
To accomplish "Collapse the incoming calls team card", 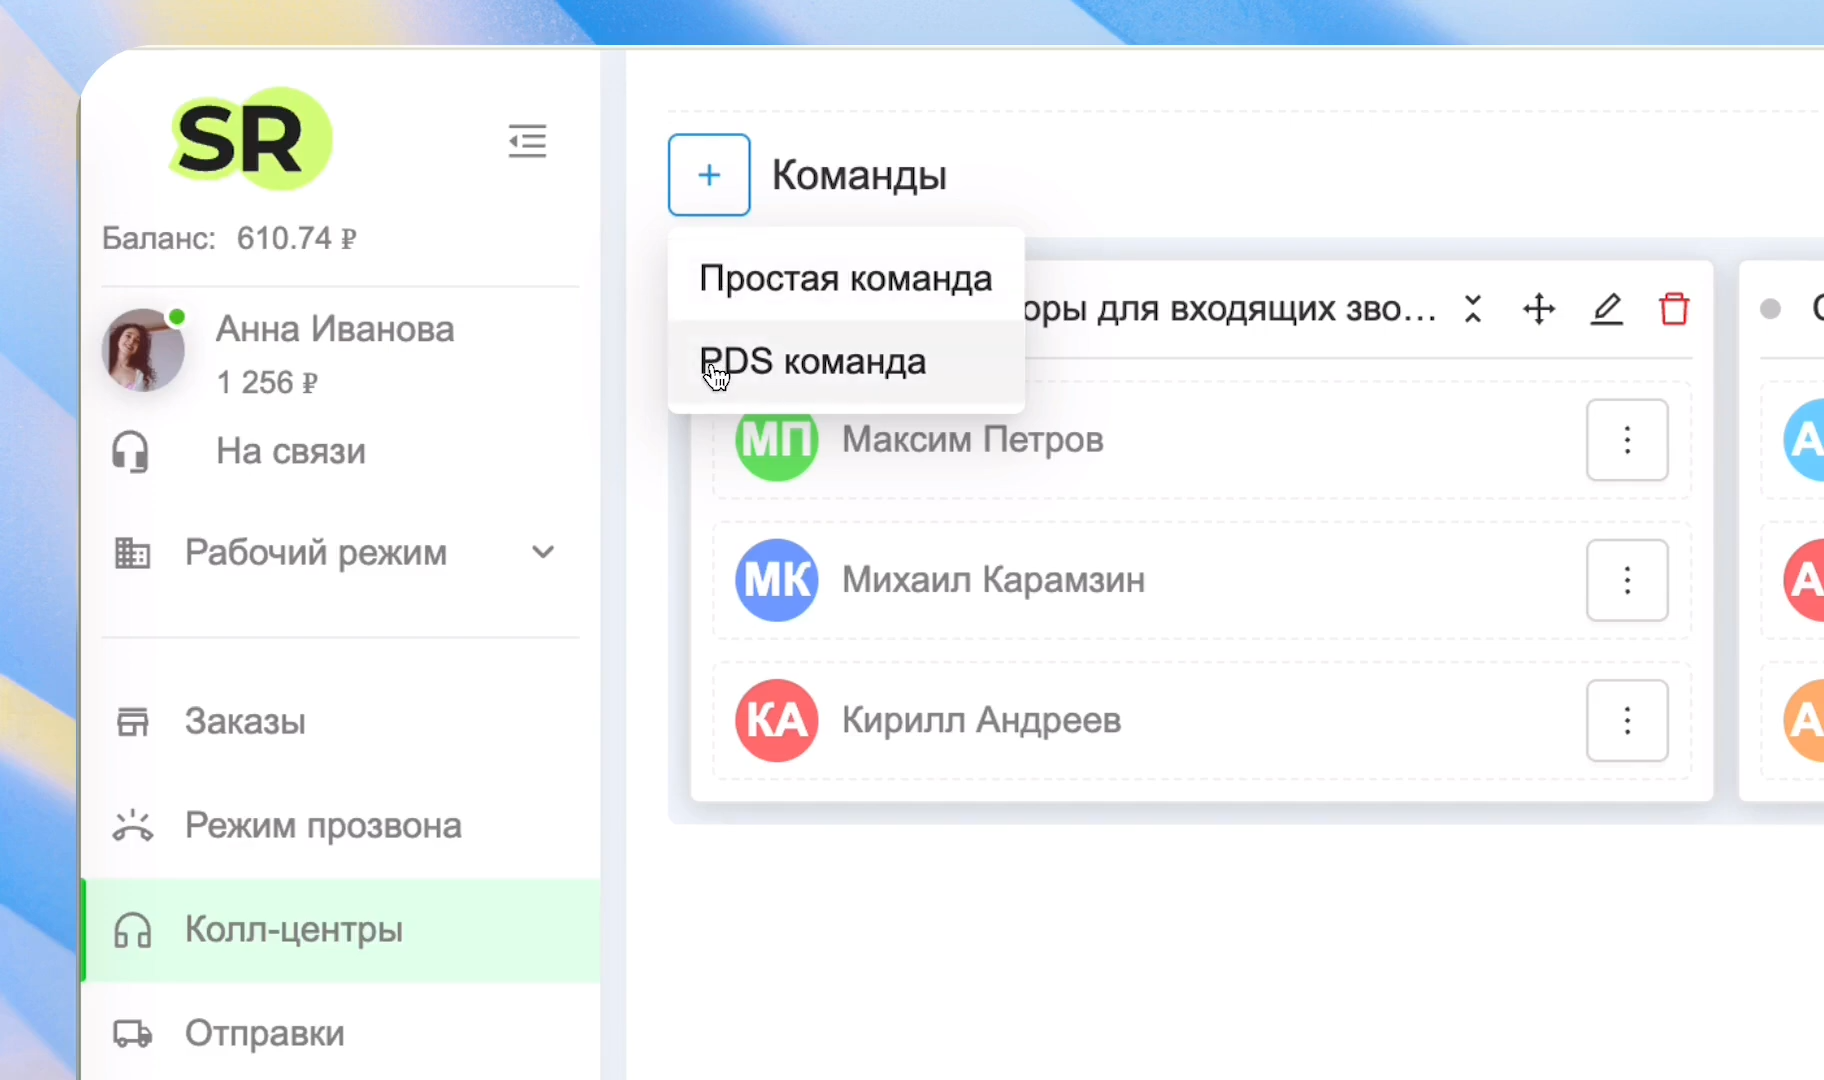I will pyautogui.click(x=1472, y=309).
